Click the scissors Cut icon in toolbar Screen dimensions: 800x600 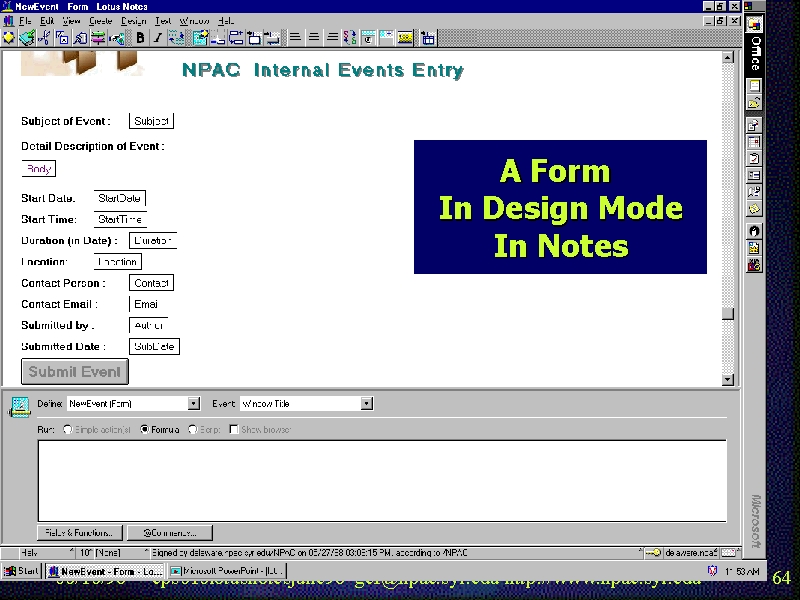(44, 38)
